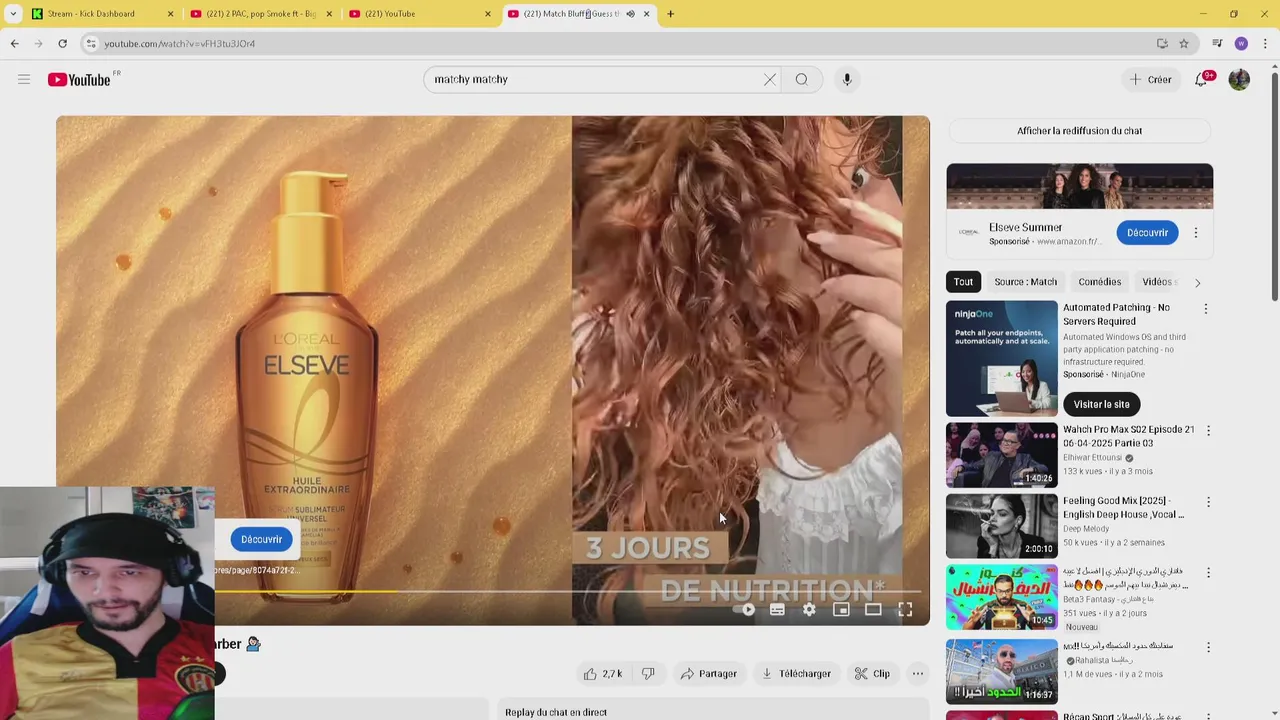Image resolution: width=1280 pixels, height=720 pixels.
Task: Open options for Feeling Good Mix video
Action: click(x=1208, y=502)
